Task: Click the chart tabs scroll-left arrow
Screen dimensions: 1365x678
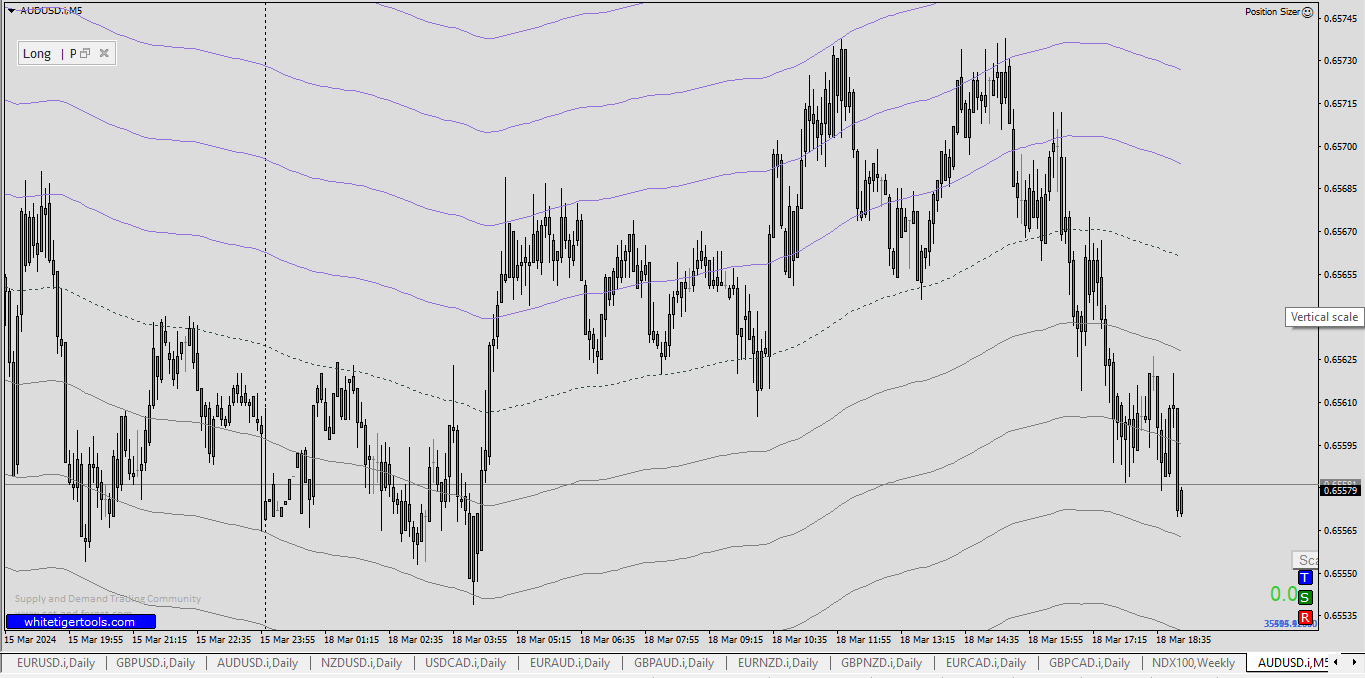Action: [1336, 662]
